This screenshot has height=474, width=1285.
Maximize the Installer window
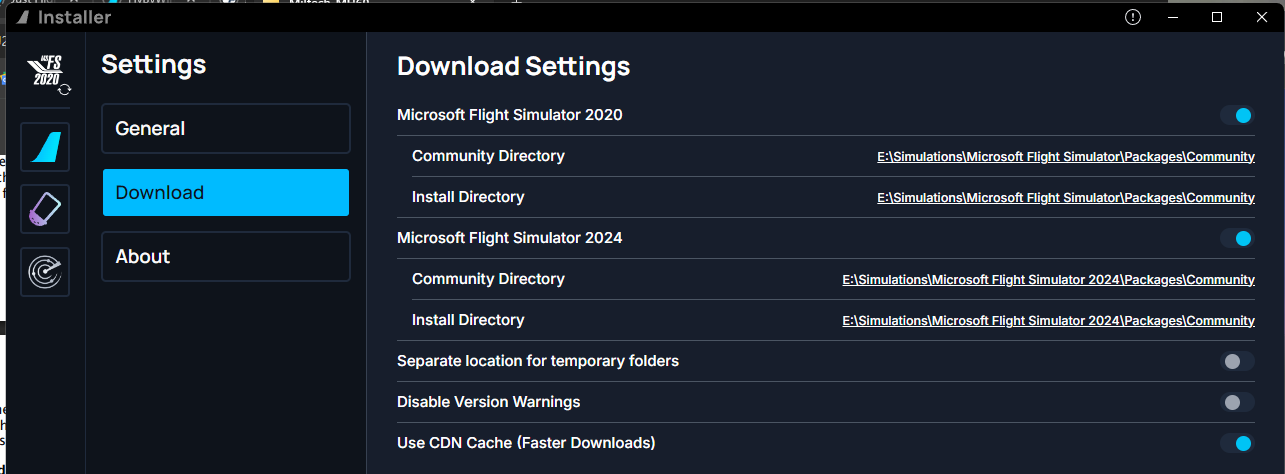click(x=1217, y=17)
